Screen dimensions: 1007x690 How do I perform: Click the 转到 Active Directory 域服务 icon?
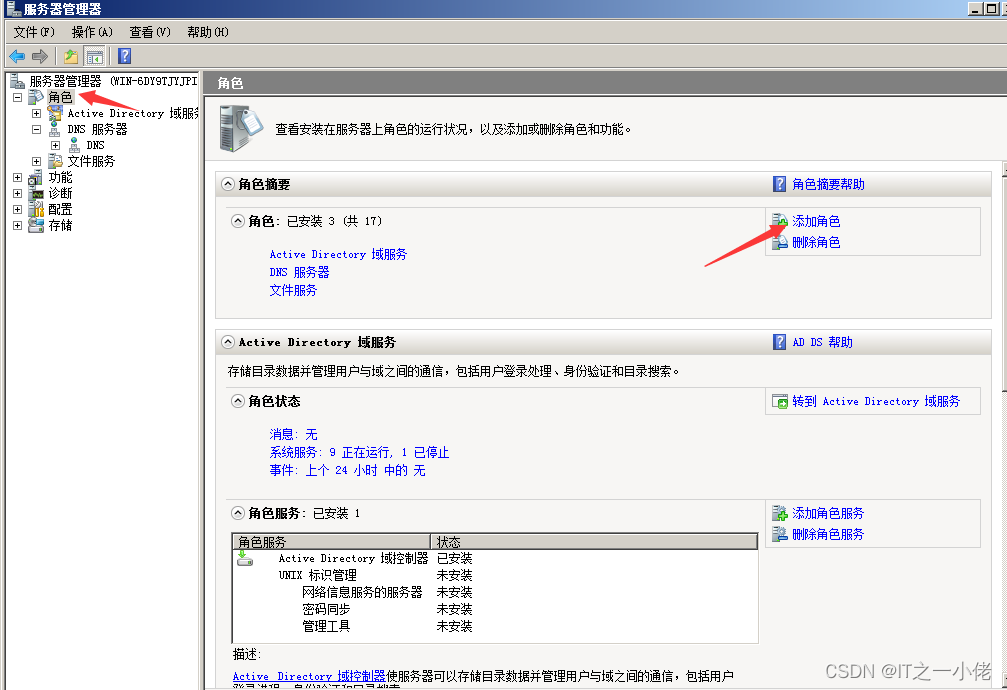pos(780,402)
